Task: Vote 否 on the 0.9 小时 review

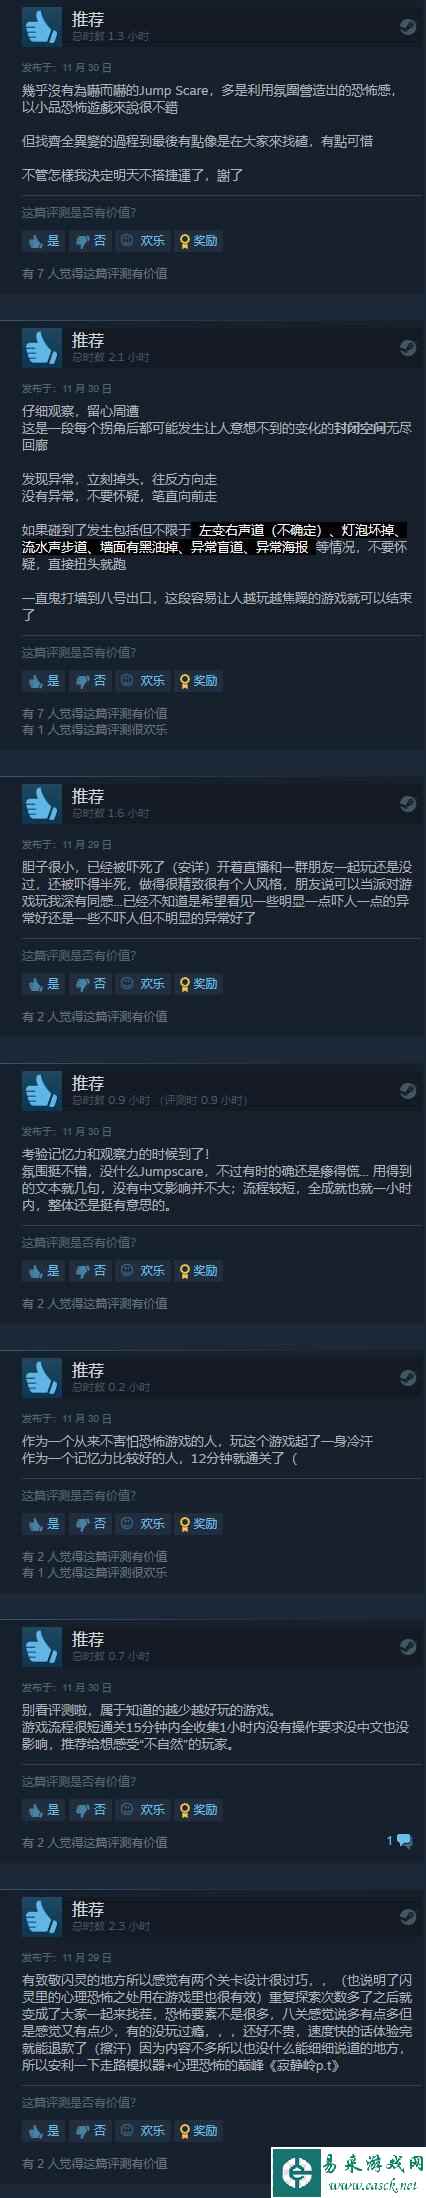Action: 91,1271
